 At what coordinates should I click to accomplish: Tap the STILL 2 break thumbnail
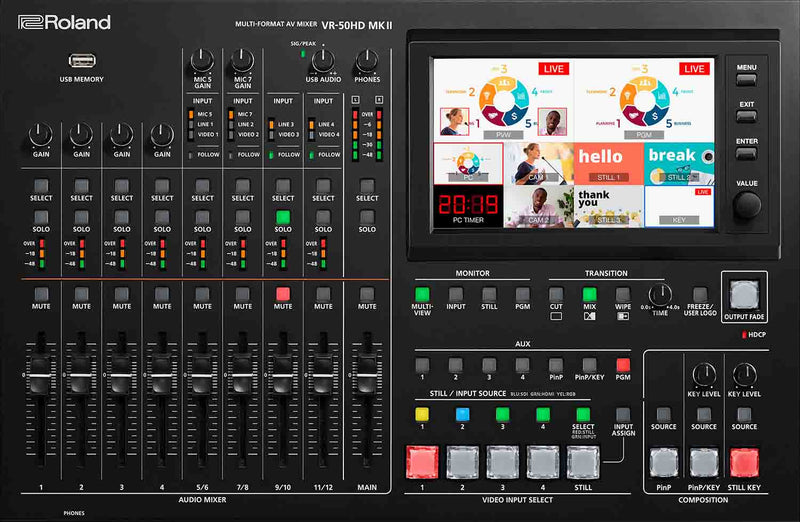[x=679, y=163]
